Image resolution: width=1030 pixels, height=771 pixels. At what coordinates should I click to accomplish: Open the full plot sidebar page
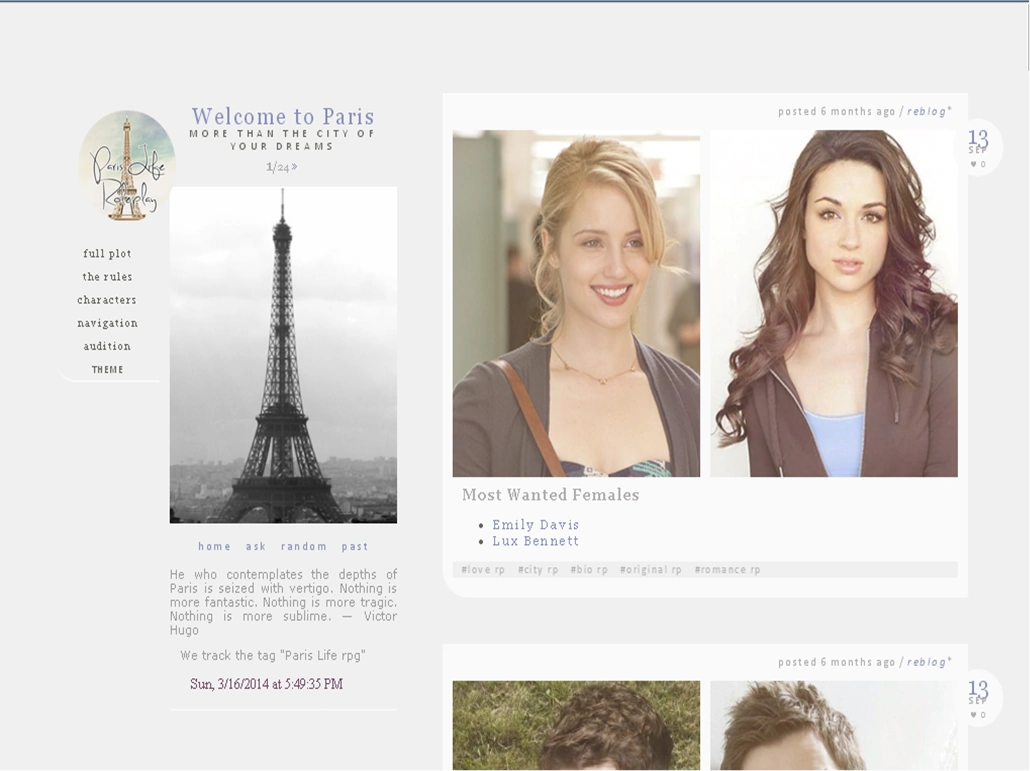point(106,253)
